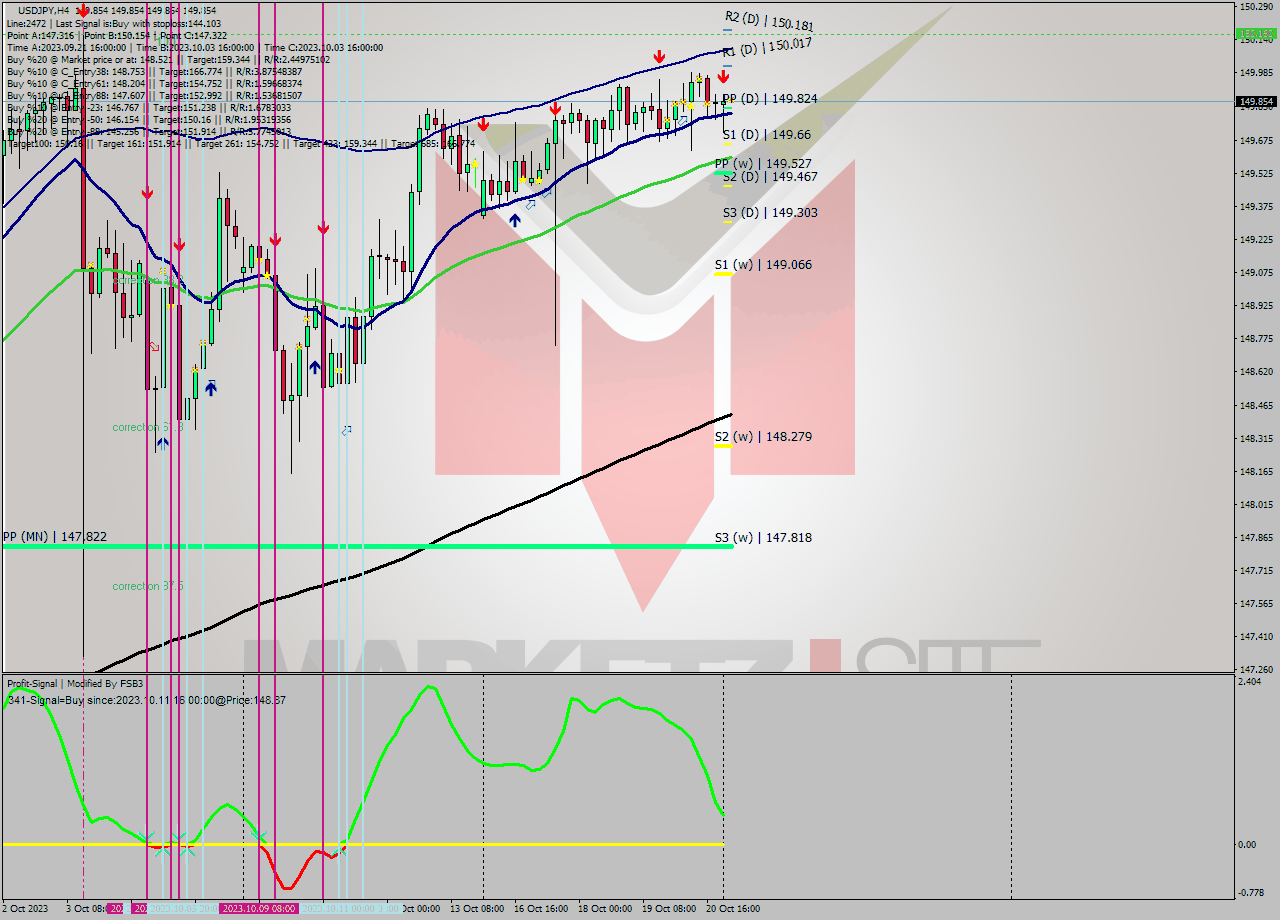Select the red sell arrow above the rightmost candles
The image size is (1280, 920).
(723, 77)
